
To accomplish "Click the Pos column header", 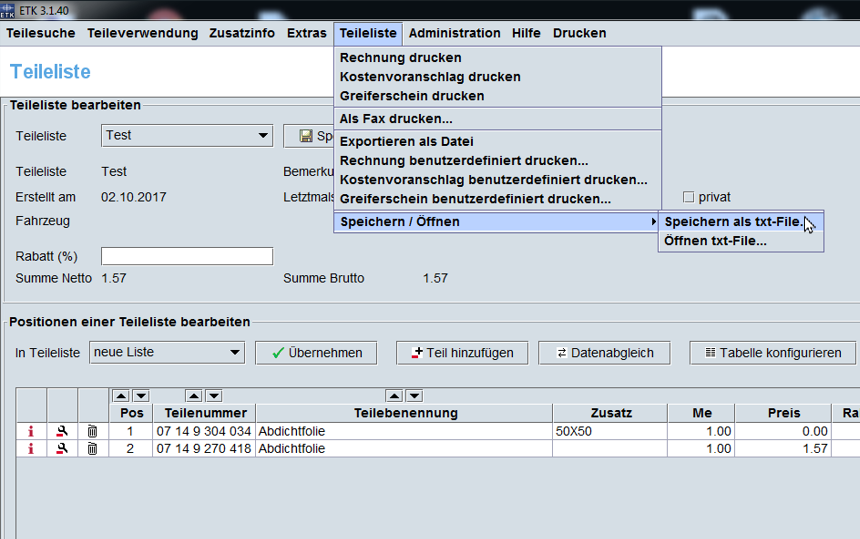I will pos(131,413).
